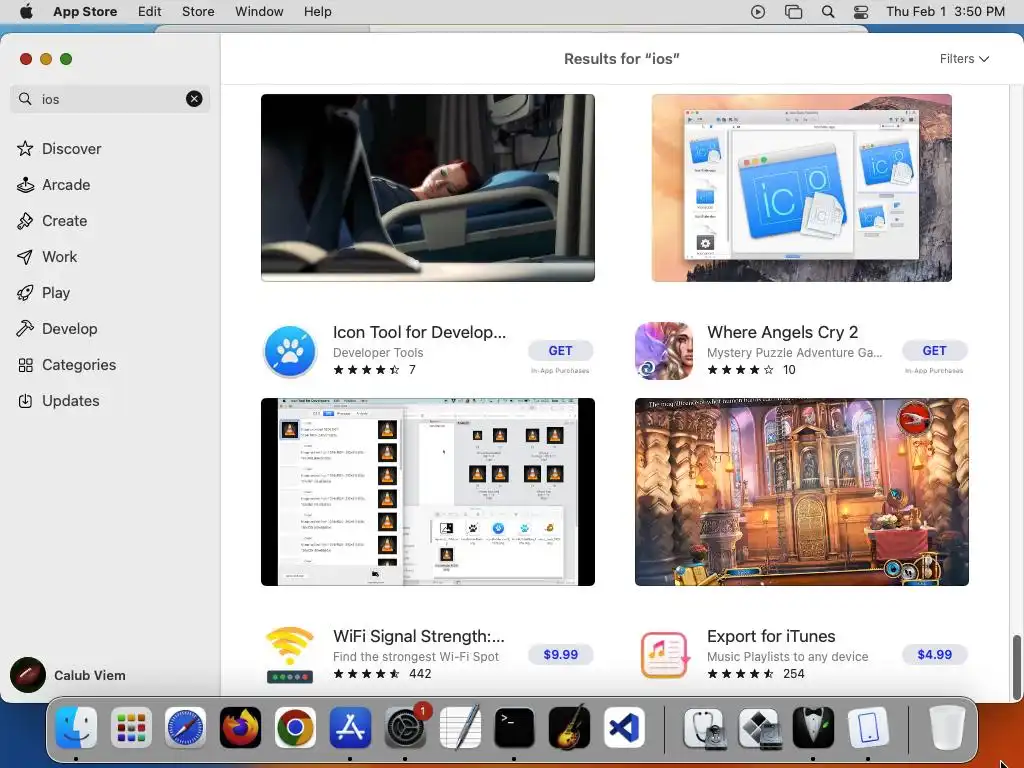The image size is (1024, 768).
Task: Get Icon Tool for Developers app
Action: pos(560,351)
